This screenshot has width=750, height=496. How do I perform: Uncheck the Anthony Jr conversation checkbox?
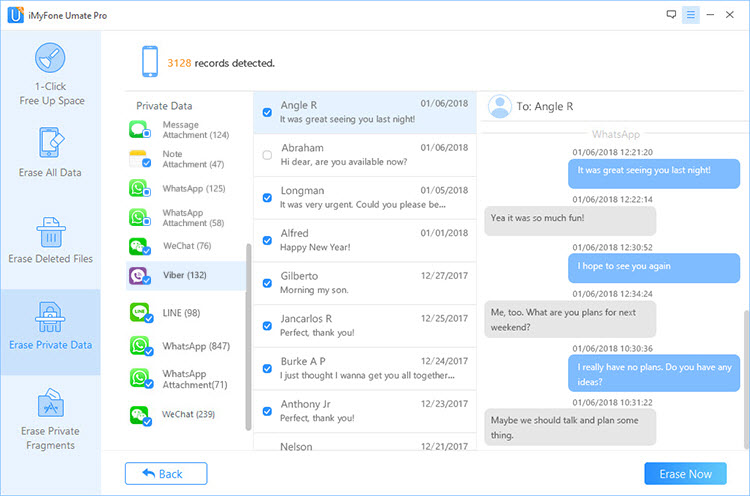click(x=267, y=411)
